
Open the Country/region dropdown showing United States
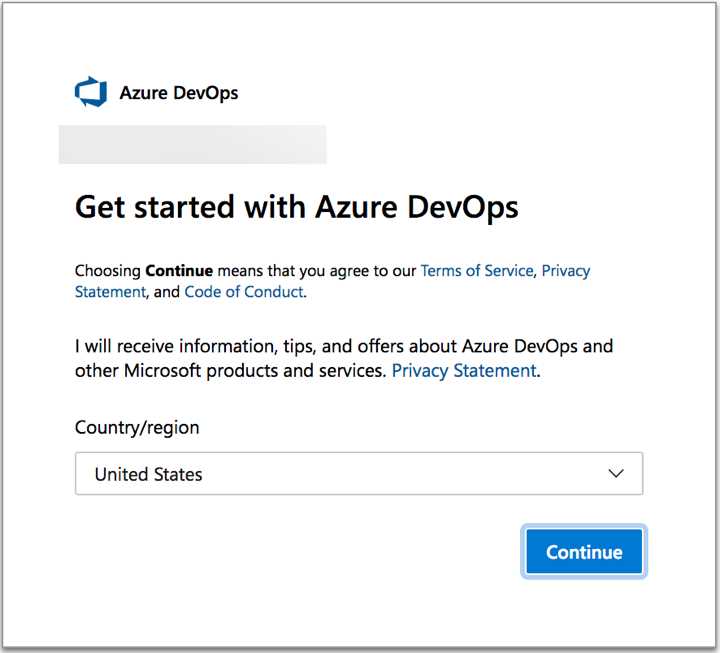tap(359, 473)
